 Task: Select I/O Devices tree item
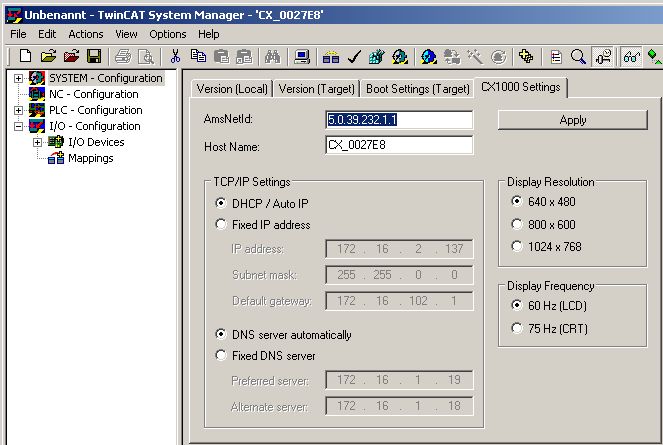pyautogui.click(x=96, y=142)
